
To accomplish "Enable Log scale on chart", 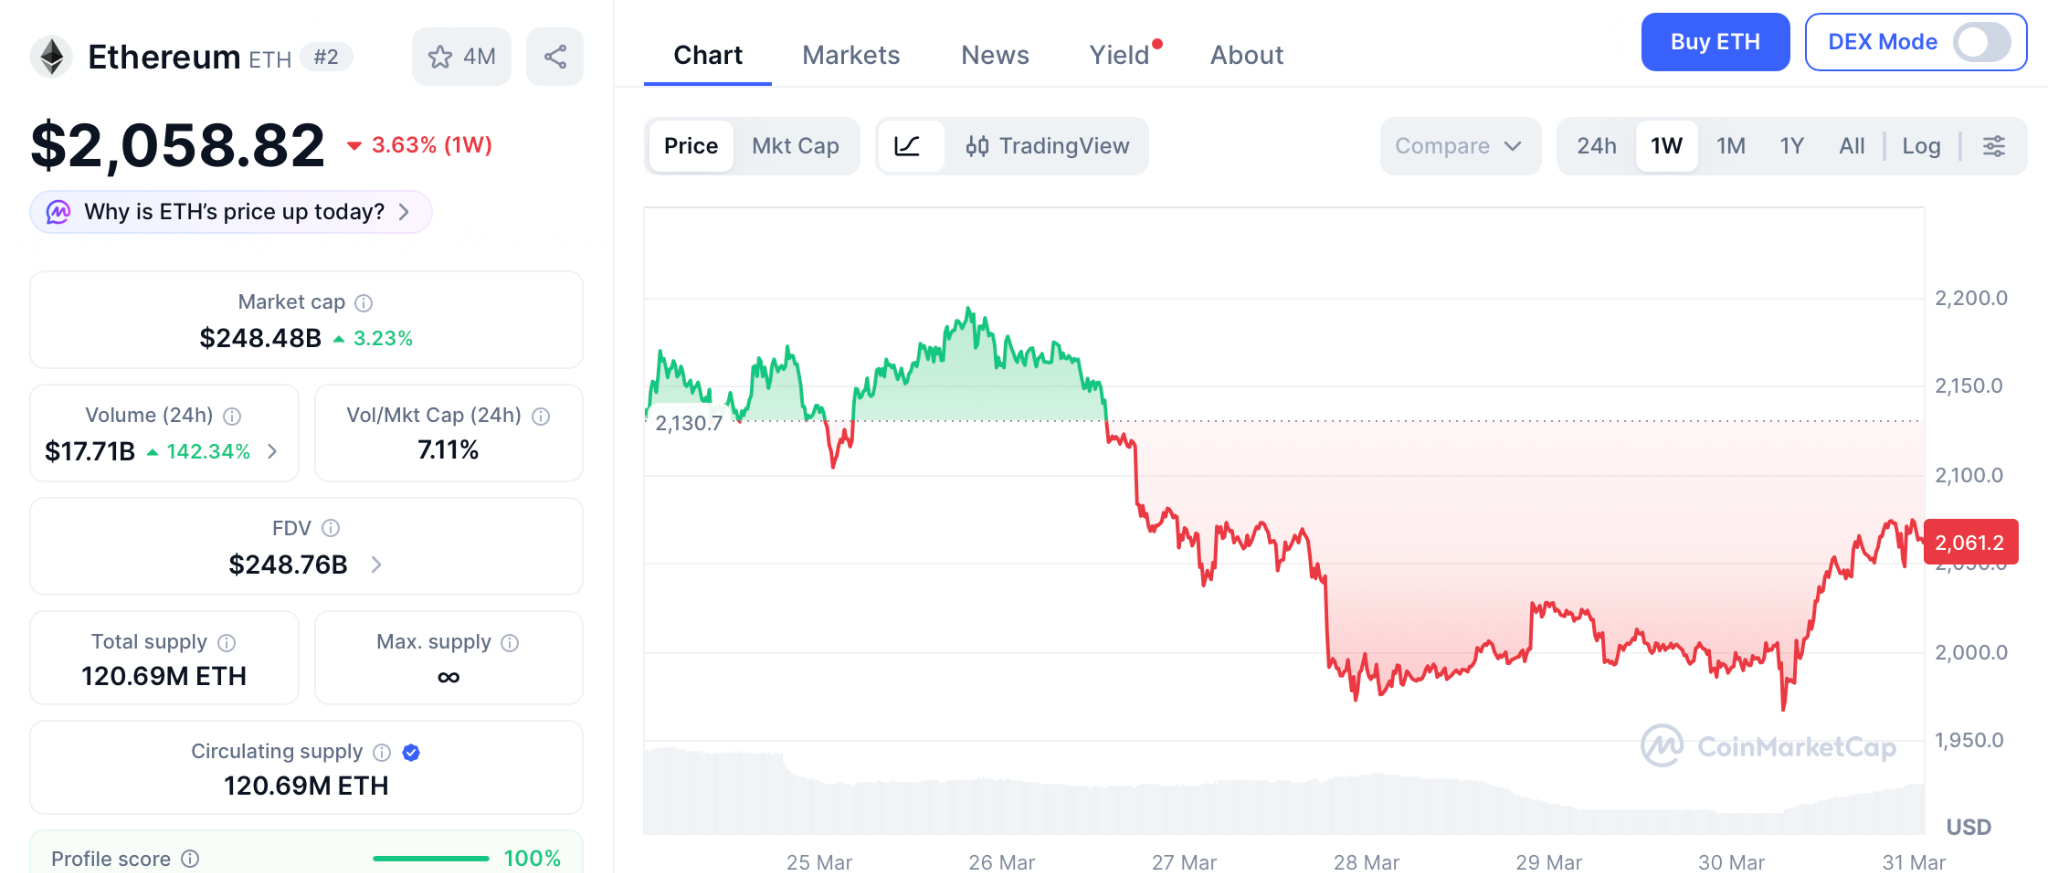I will point(1921,146).
